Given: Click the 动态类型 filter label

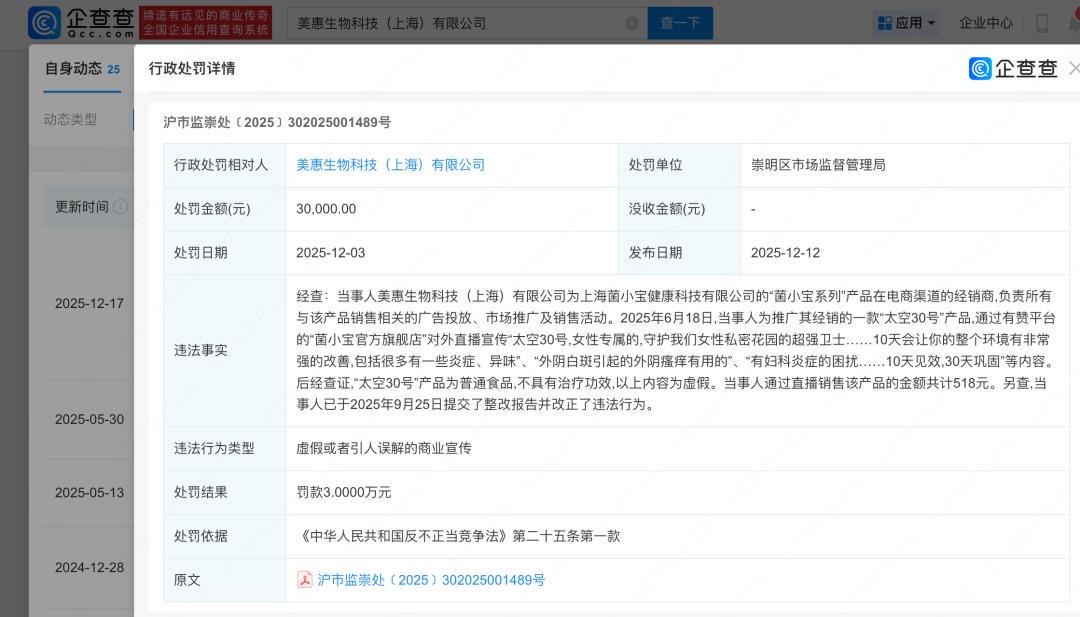Looking at the screenshot, I should coord(70,119).
